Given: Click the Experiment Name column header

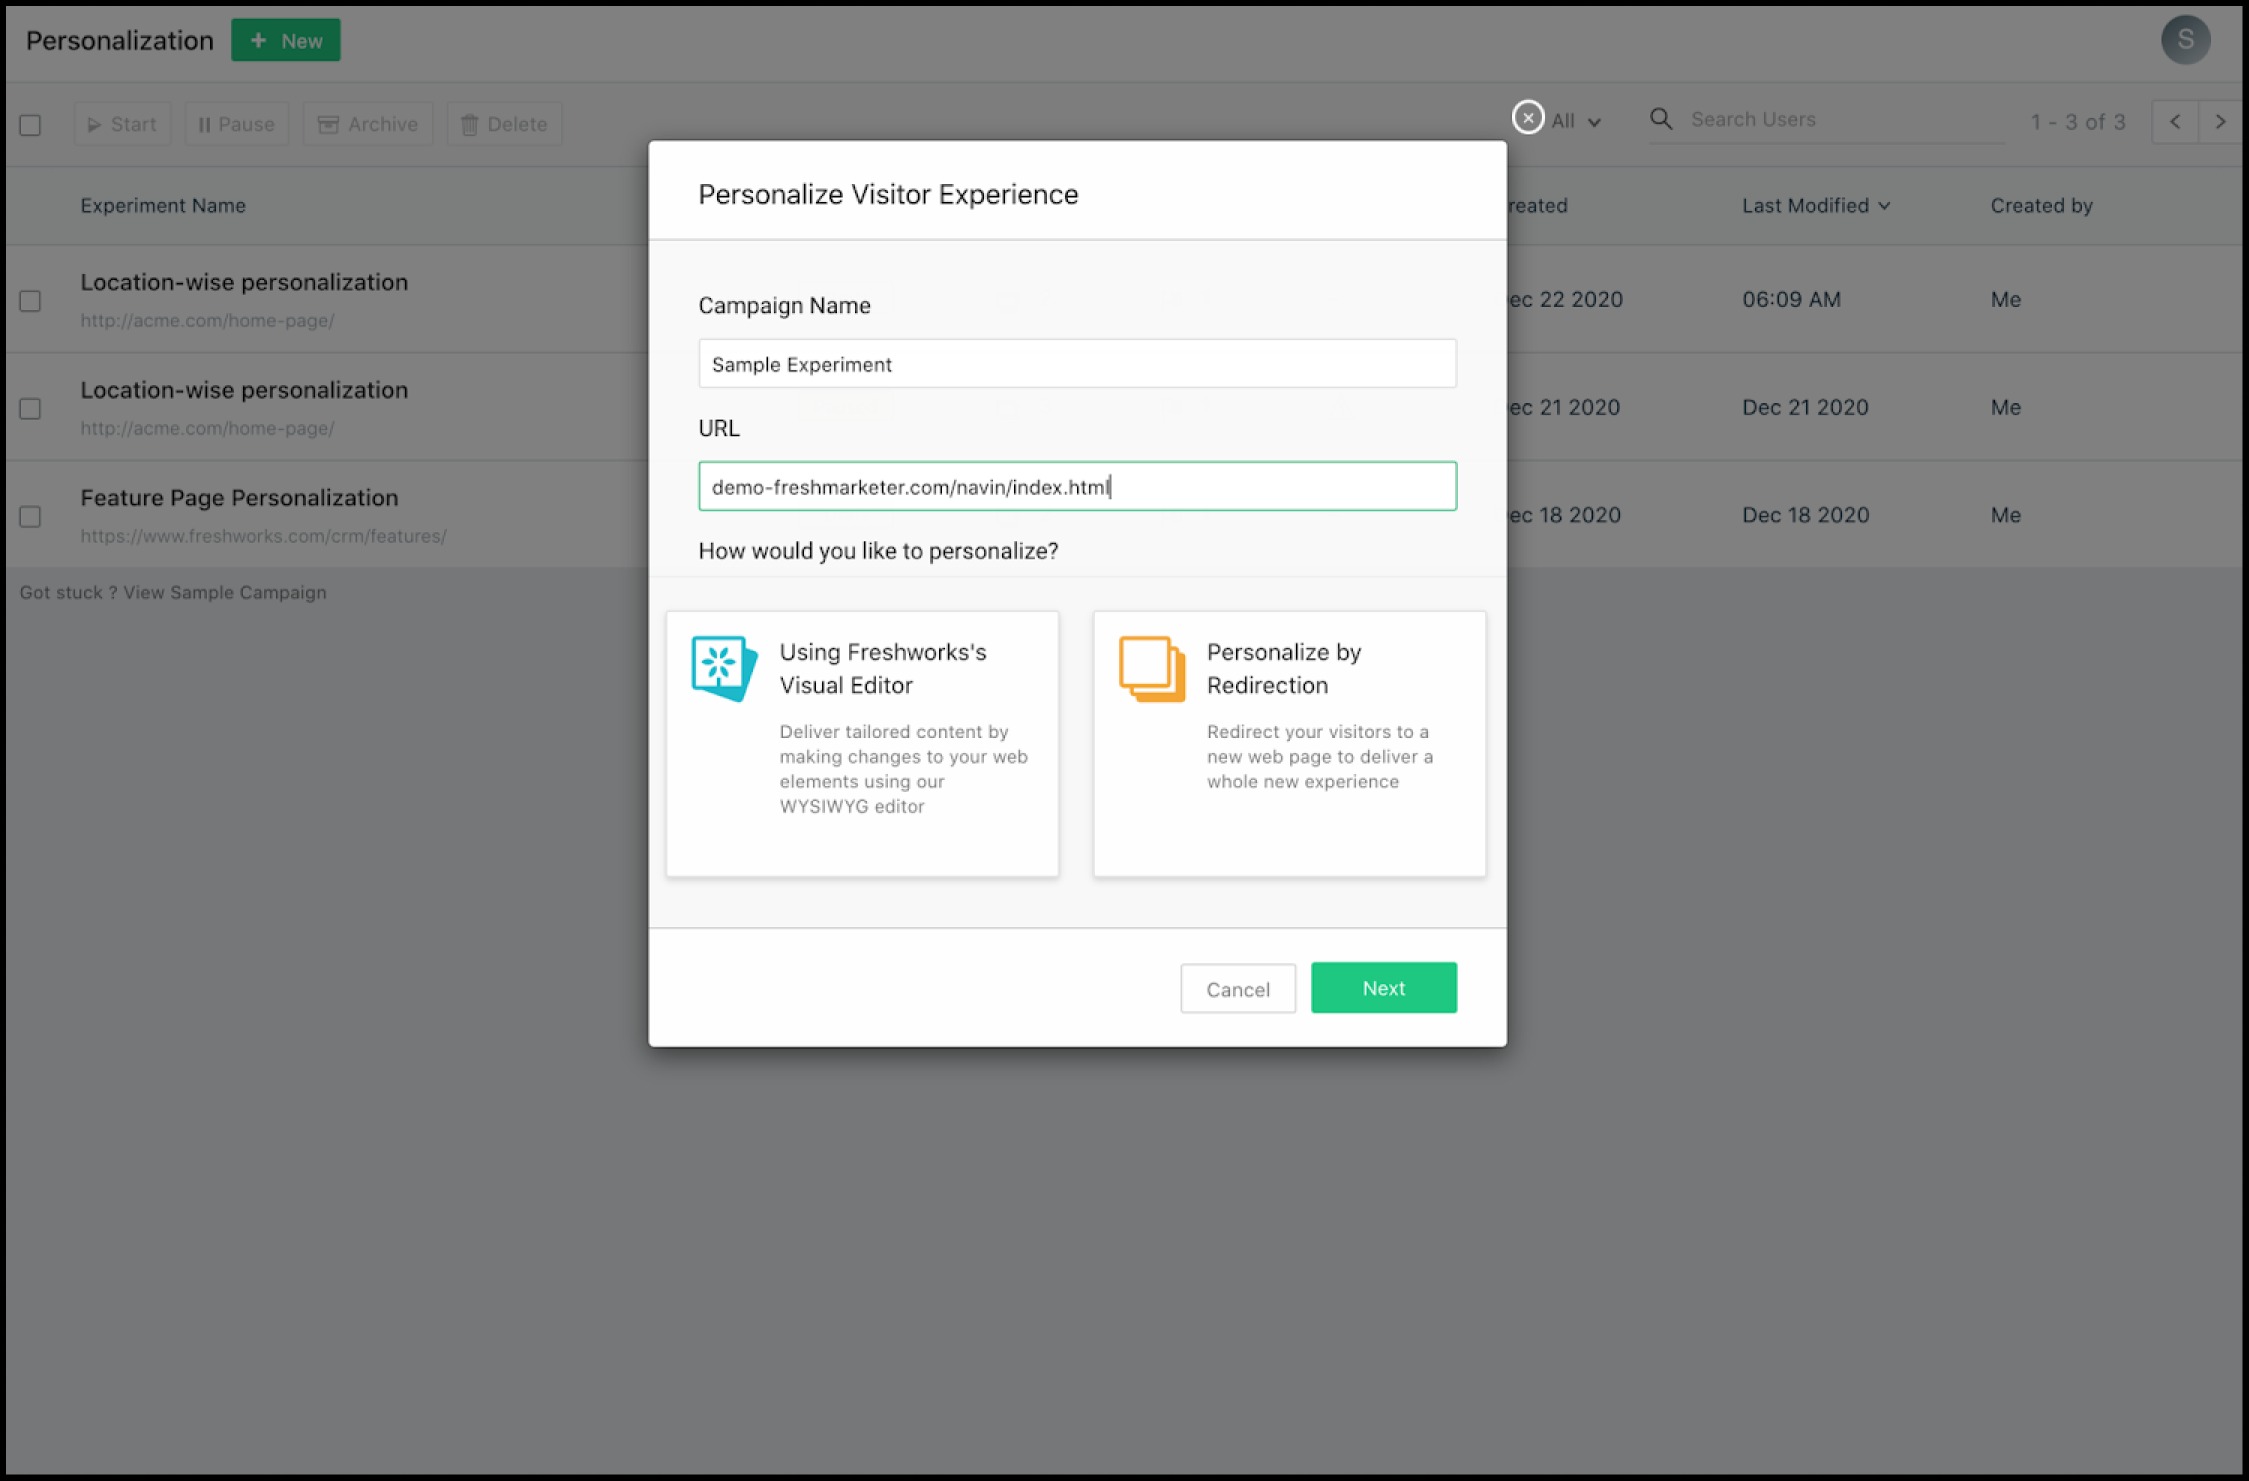Looking at the screenshot, I should coord(163,205).
